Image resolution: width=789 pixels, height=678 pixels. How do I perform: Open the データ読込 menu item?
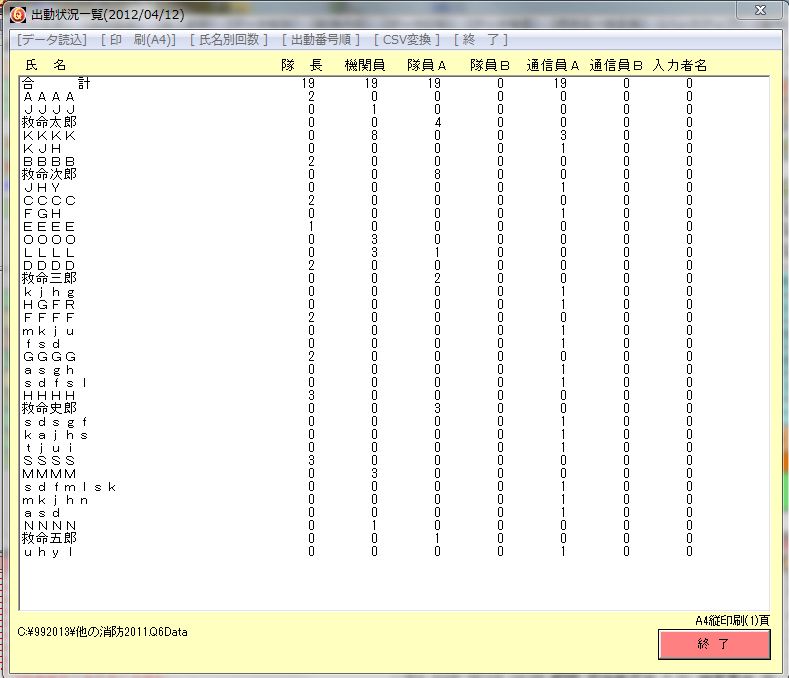(52, 40)
